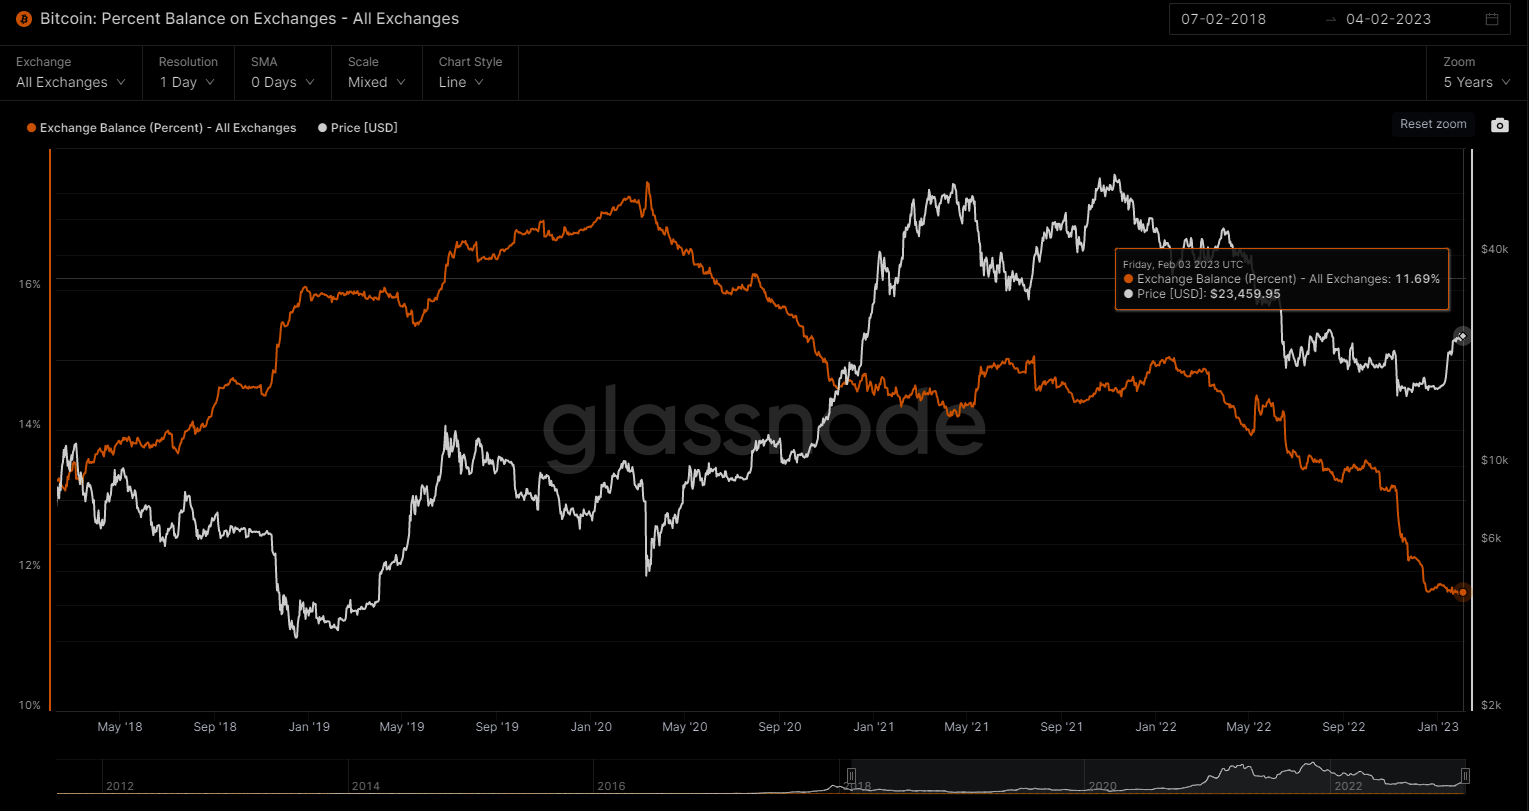Click the Bitcoin logo icon

[24, 19]
